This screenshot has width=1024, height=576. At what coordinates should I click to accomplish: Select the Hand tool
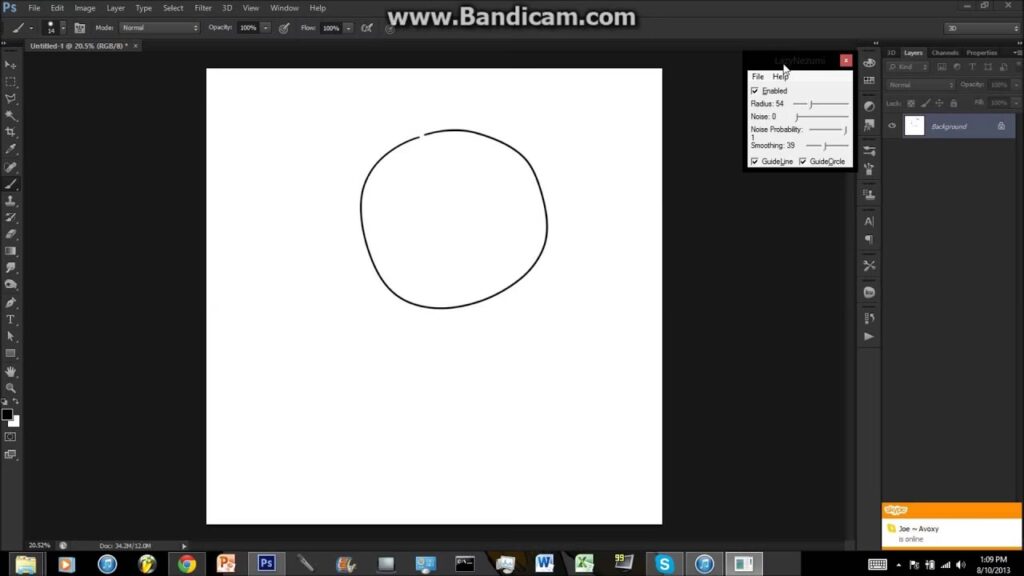[11, 371]
